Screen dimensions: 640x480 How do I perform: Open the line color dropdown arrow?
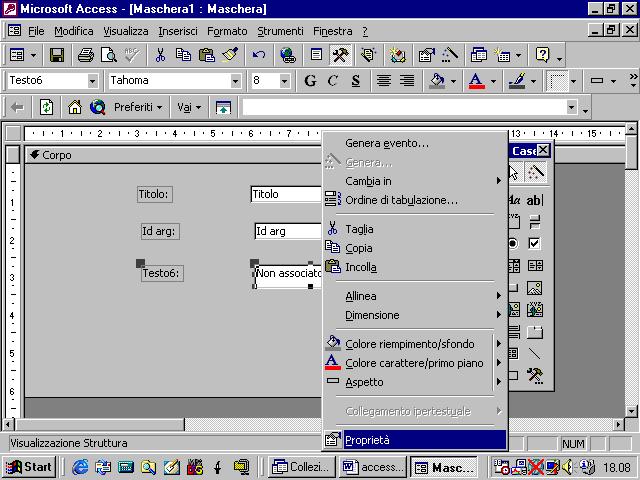(x=533, y=81)
